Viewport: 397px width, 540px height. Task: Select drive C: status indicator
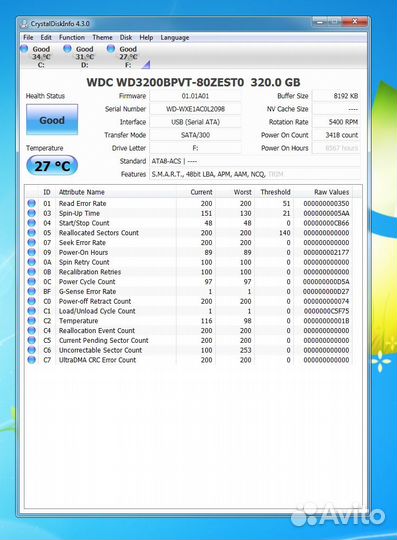pos(35,56)
